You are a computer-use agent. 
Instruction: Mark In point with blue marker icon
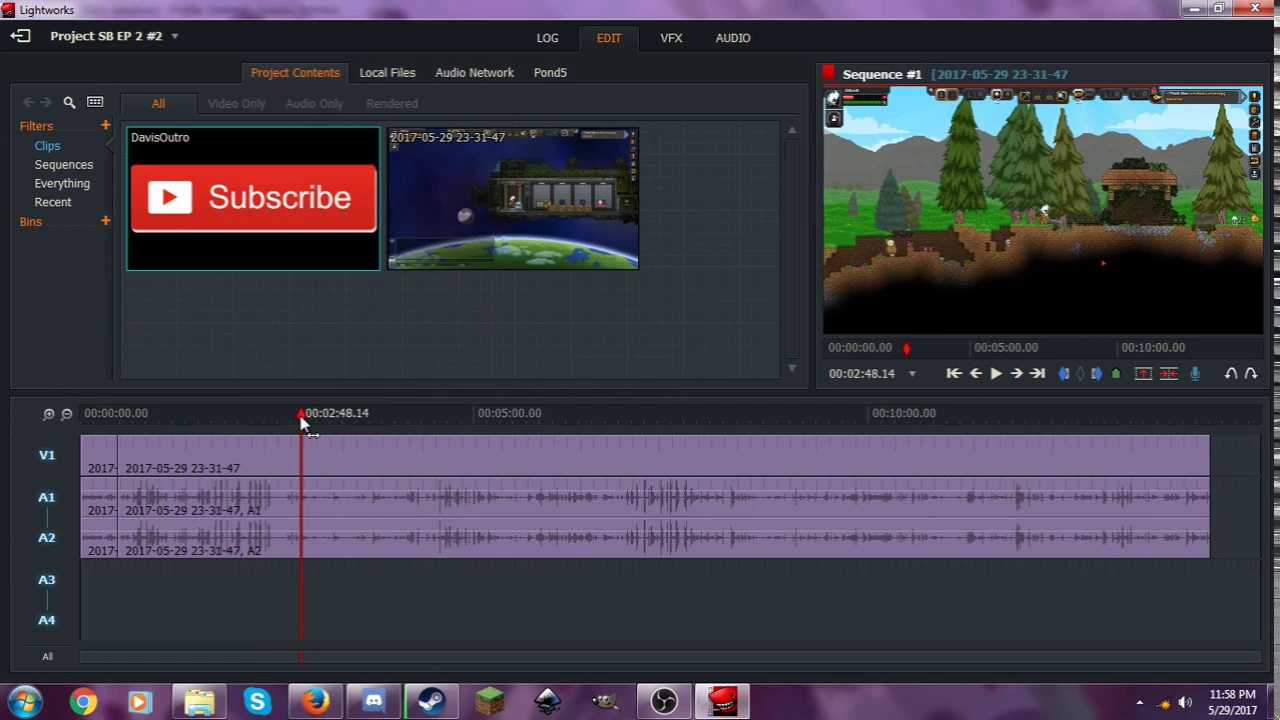point(1064,374)
